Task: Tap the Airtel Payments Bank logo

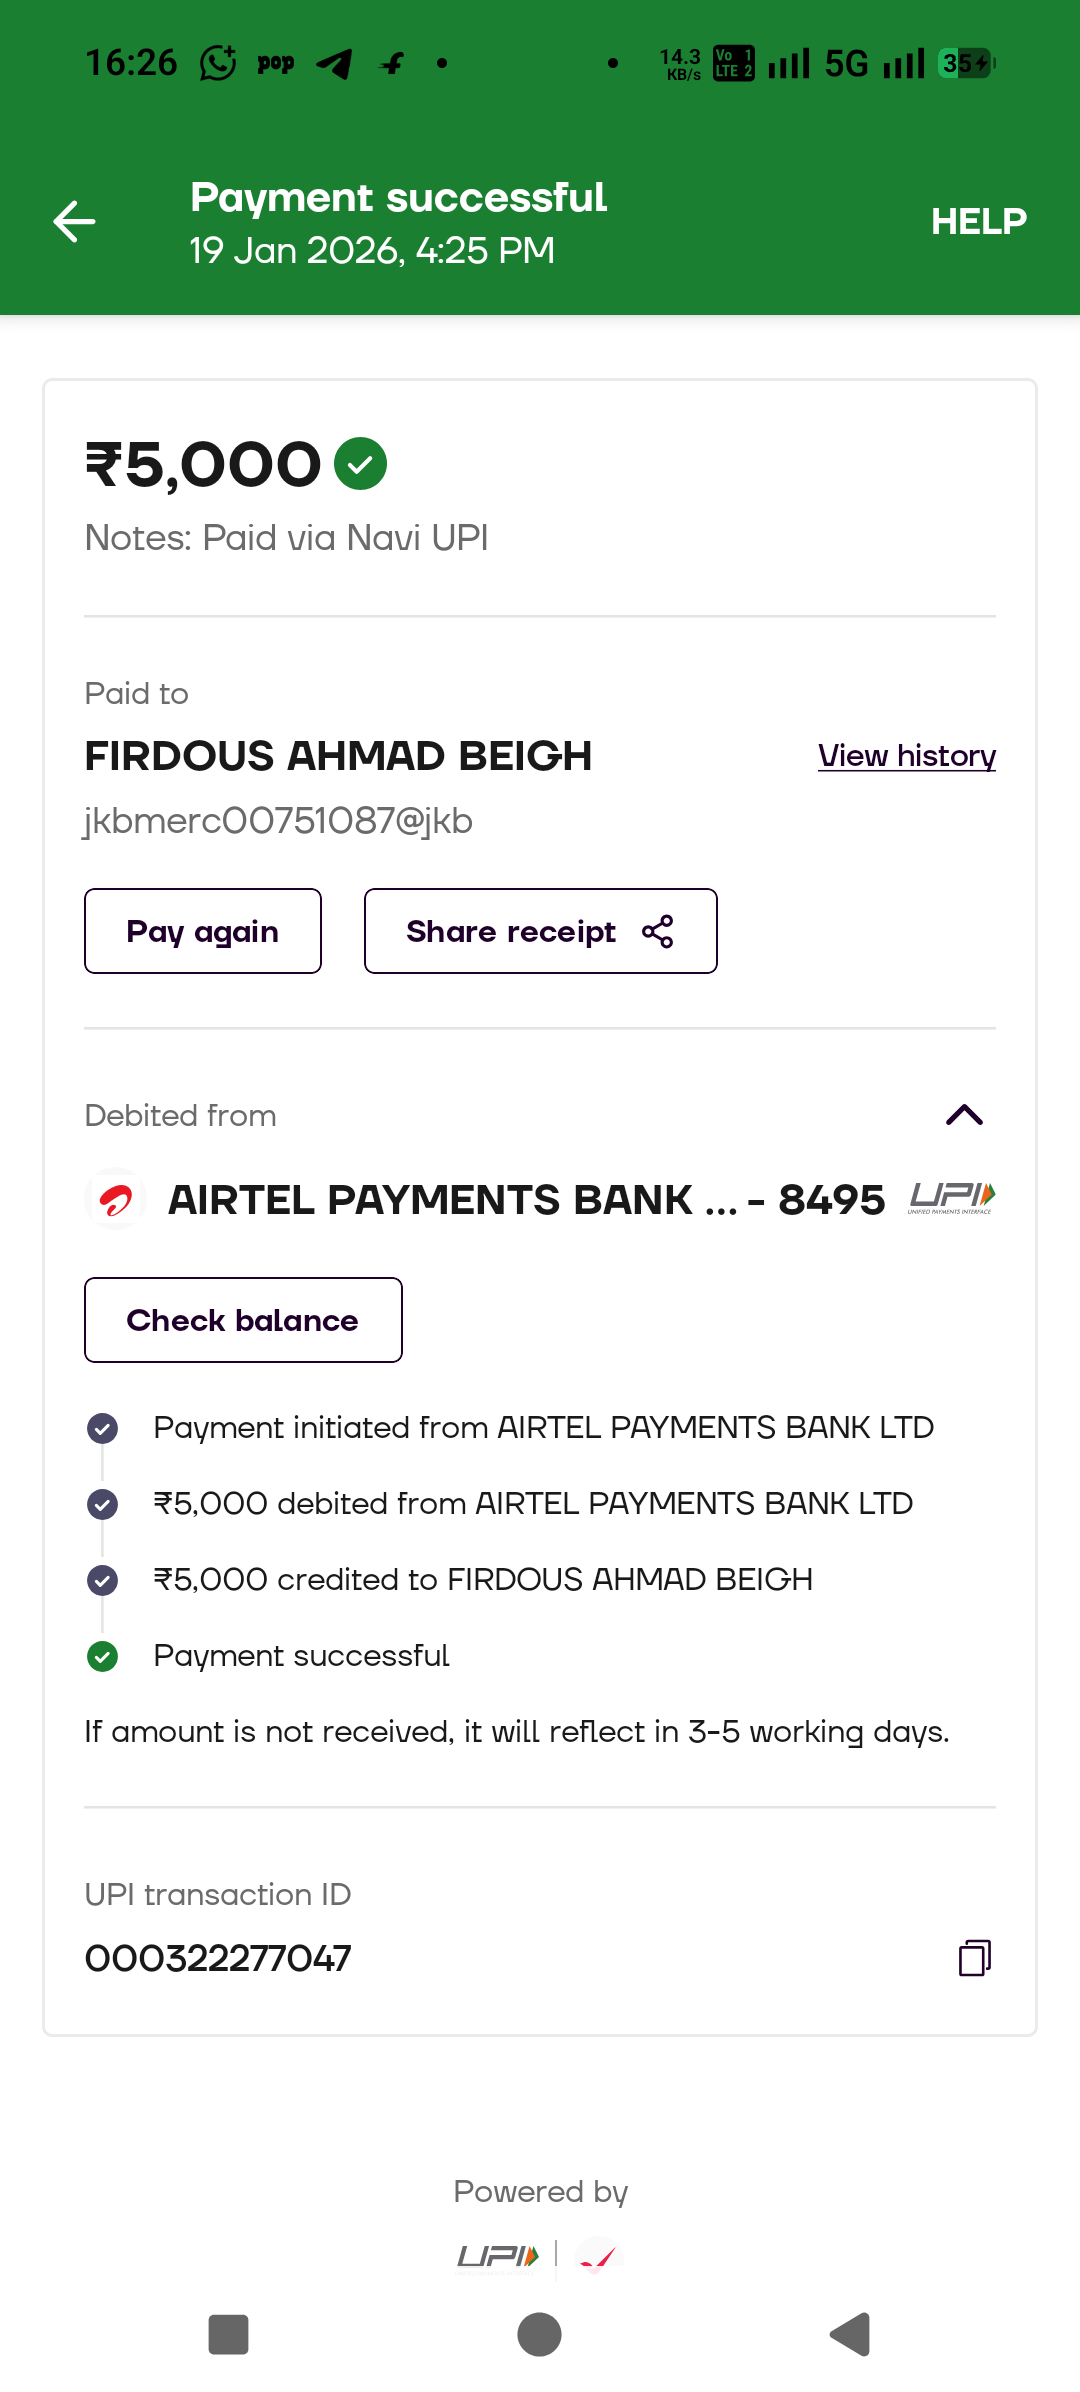Action: tap(117, 1199)
